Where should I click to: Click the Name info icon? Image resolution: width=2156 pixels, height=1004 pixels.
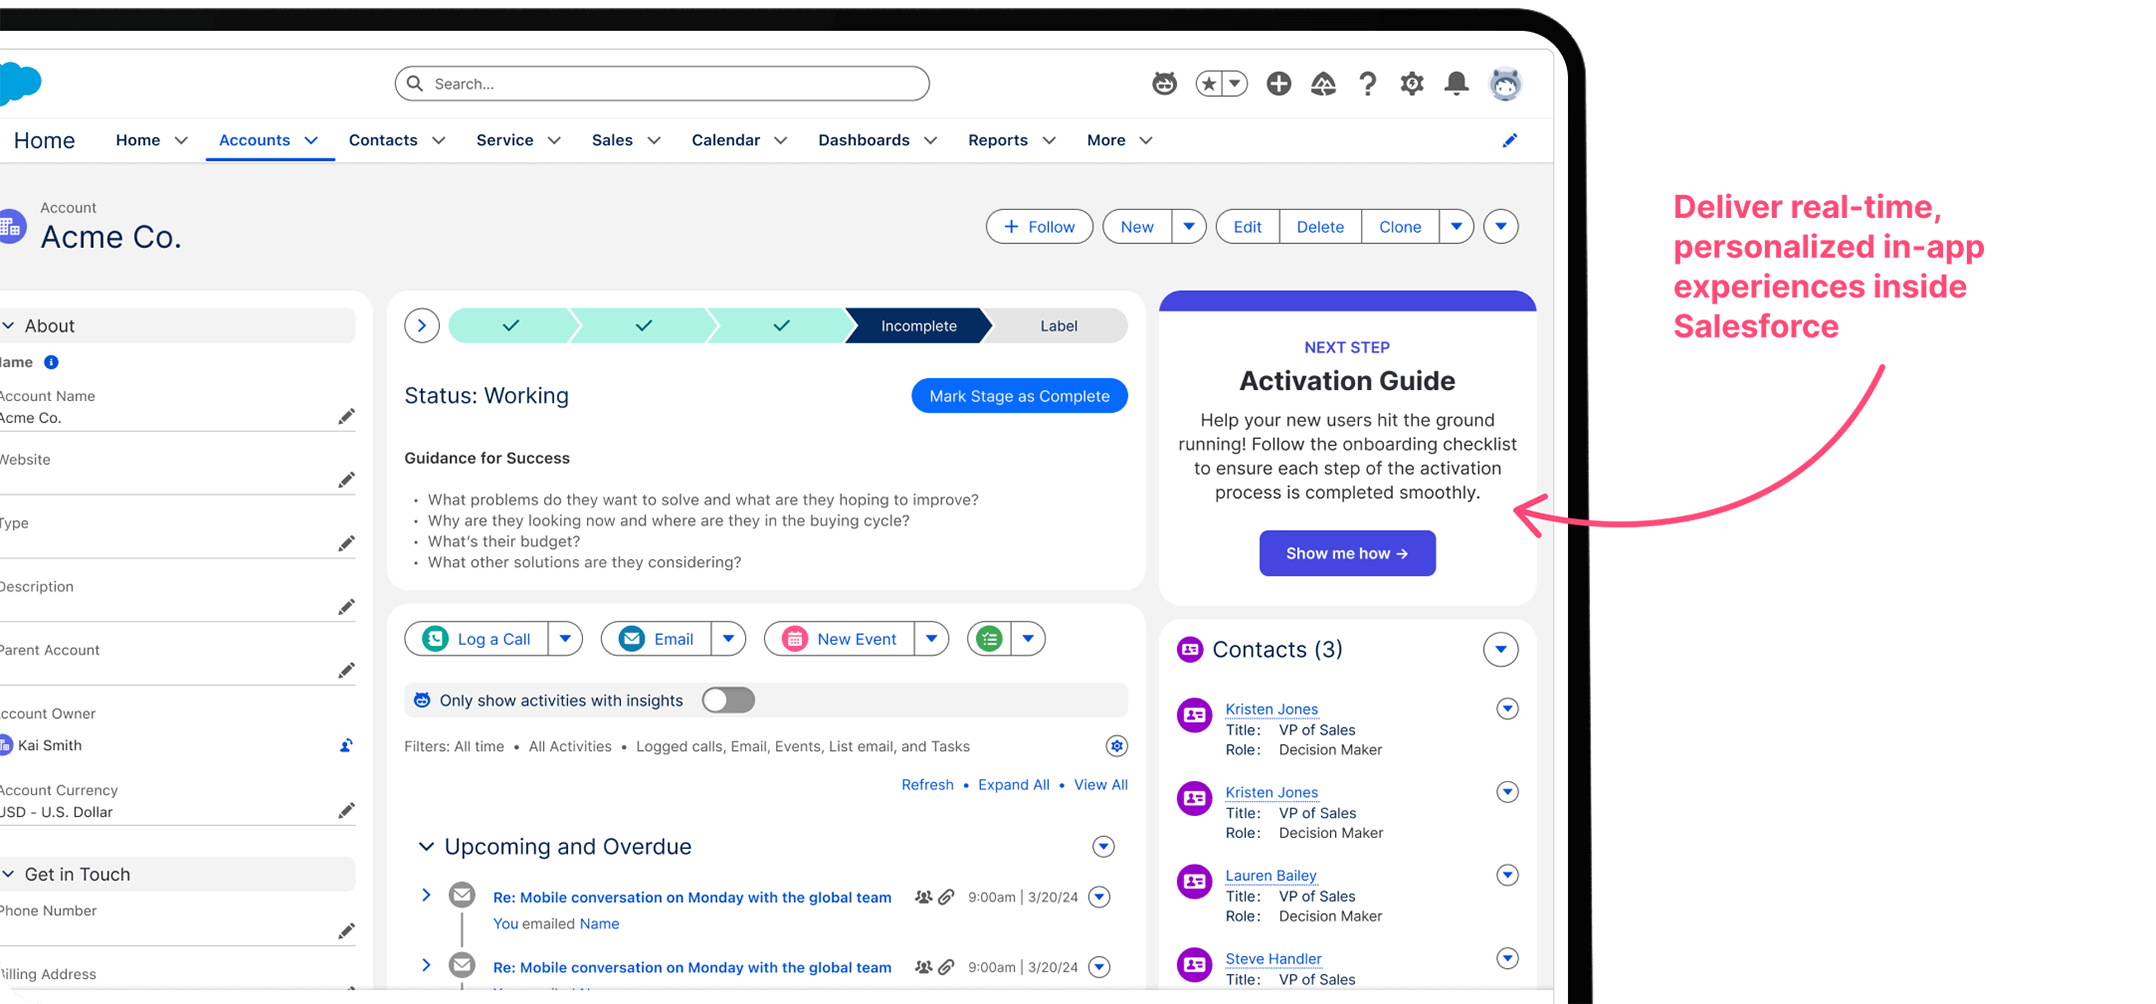click(51, 362)
